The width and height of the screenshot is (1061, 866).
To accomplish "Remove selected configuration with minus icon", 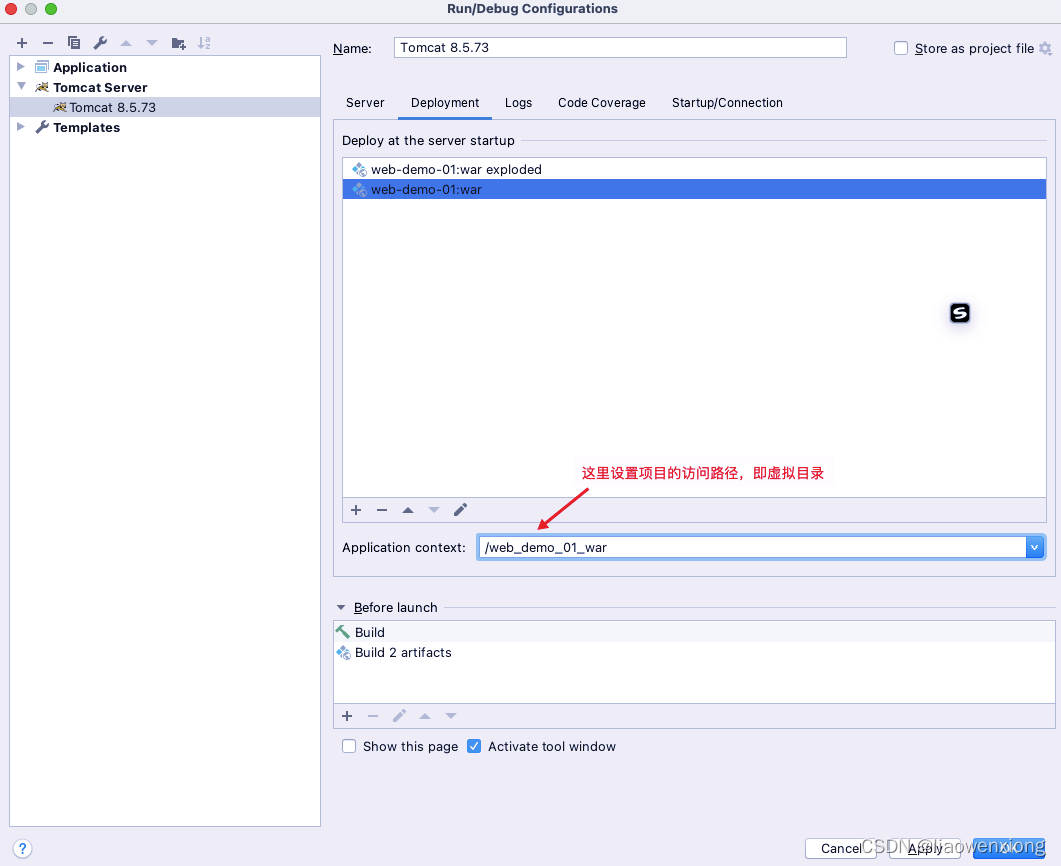I will coord(47,43).
